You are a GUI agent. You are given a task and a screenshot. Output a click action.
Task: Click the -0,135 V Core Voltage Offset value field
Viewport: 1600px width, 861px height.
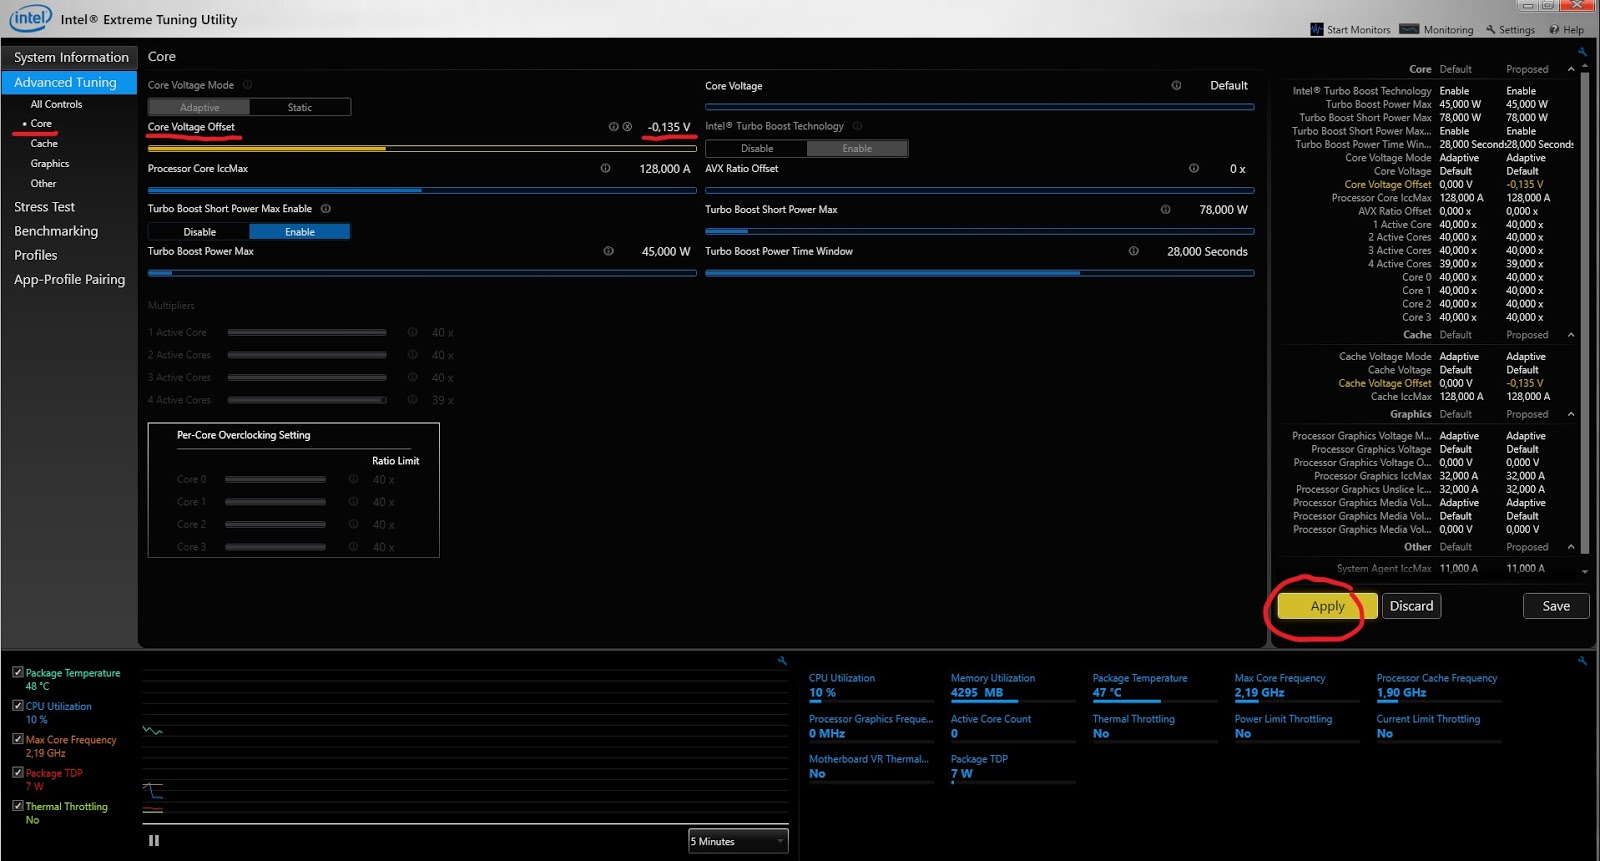point(668,127)
